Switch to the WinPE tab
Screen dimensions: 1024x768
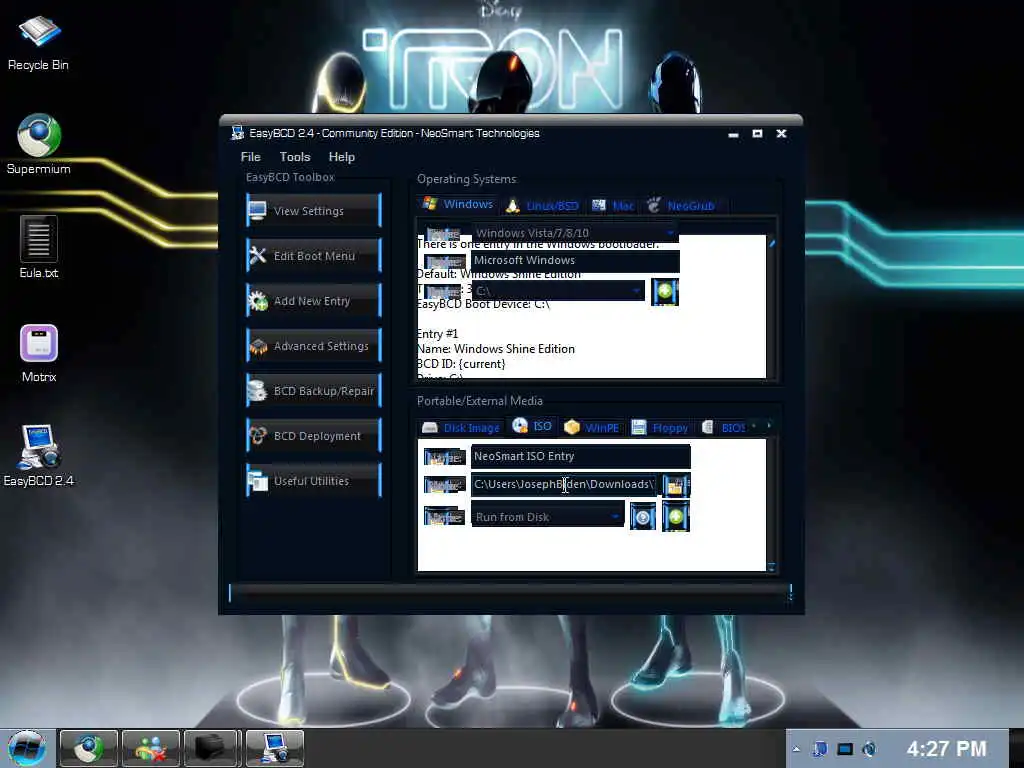[592, 428]
